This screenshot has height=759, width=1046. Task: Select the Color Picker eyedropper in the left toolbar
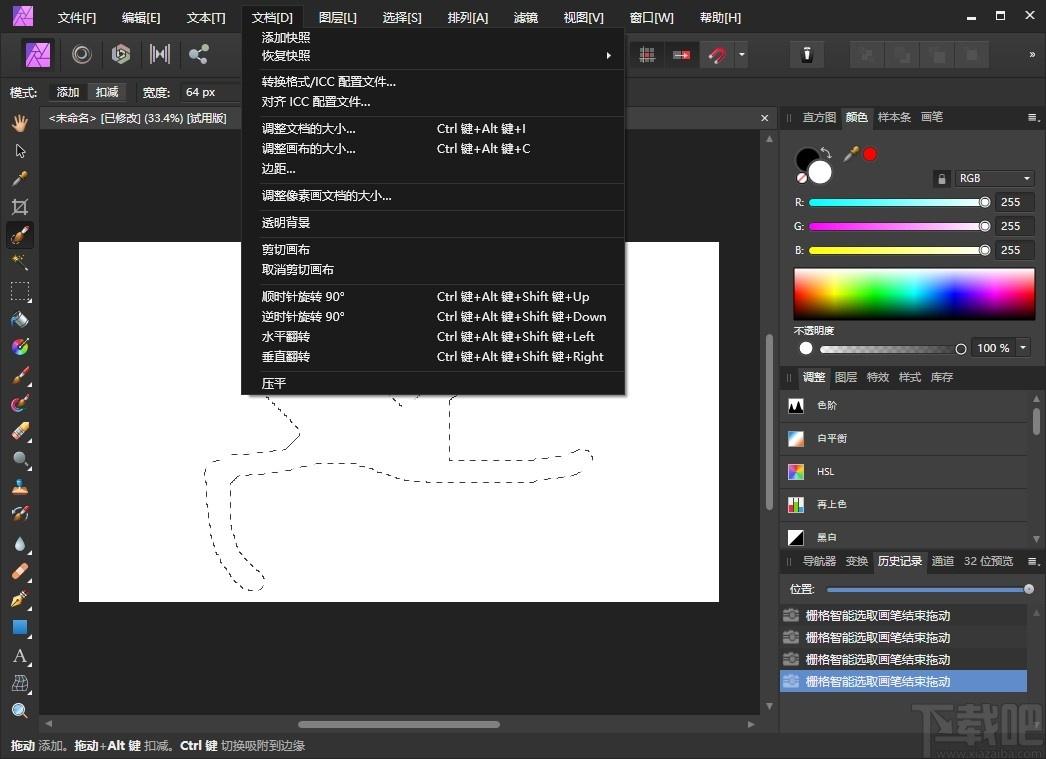(20, 179)
